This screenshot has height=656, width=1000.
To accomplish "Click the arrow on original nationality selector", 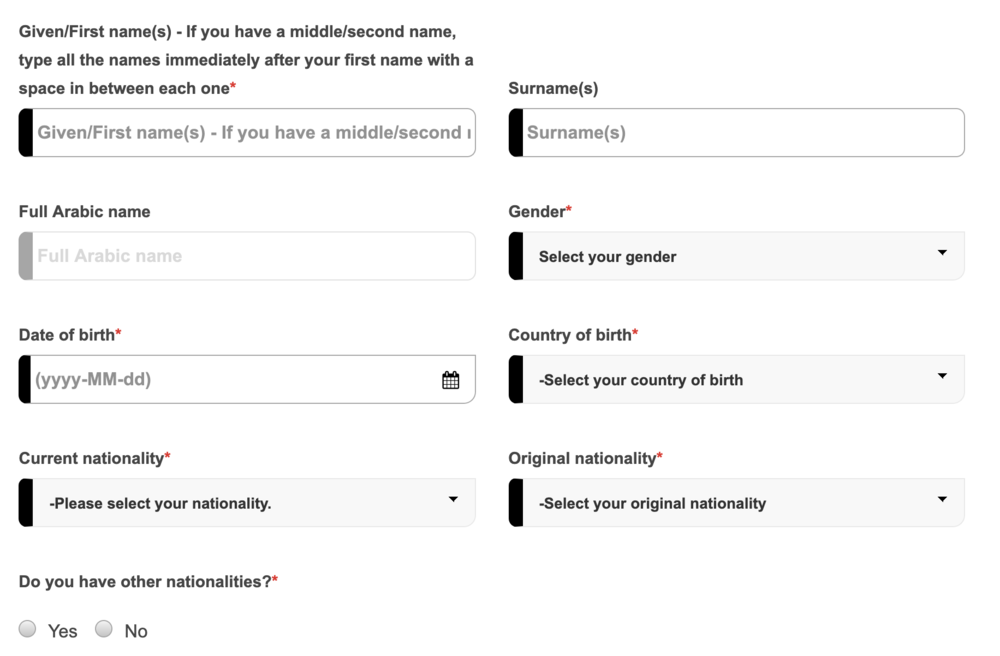I will pos(942,499).
